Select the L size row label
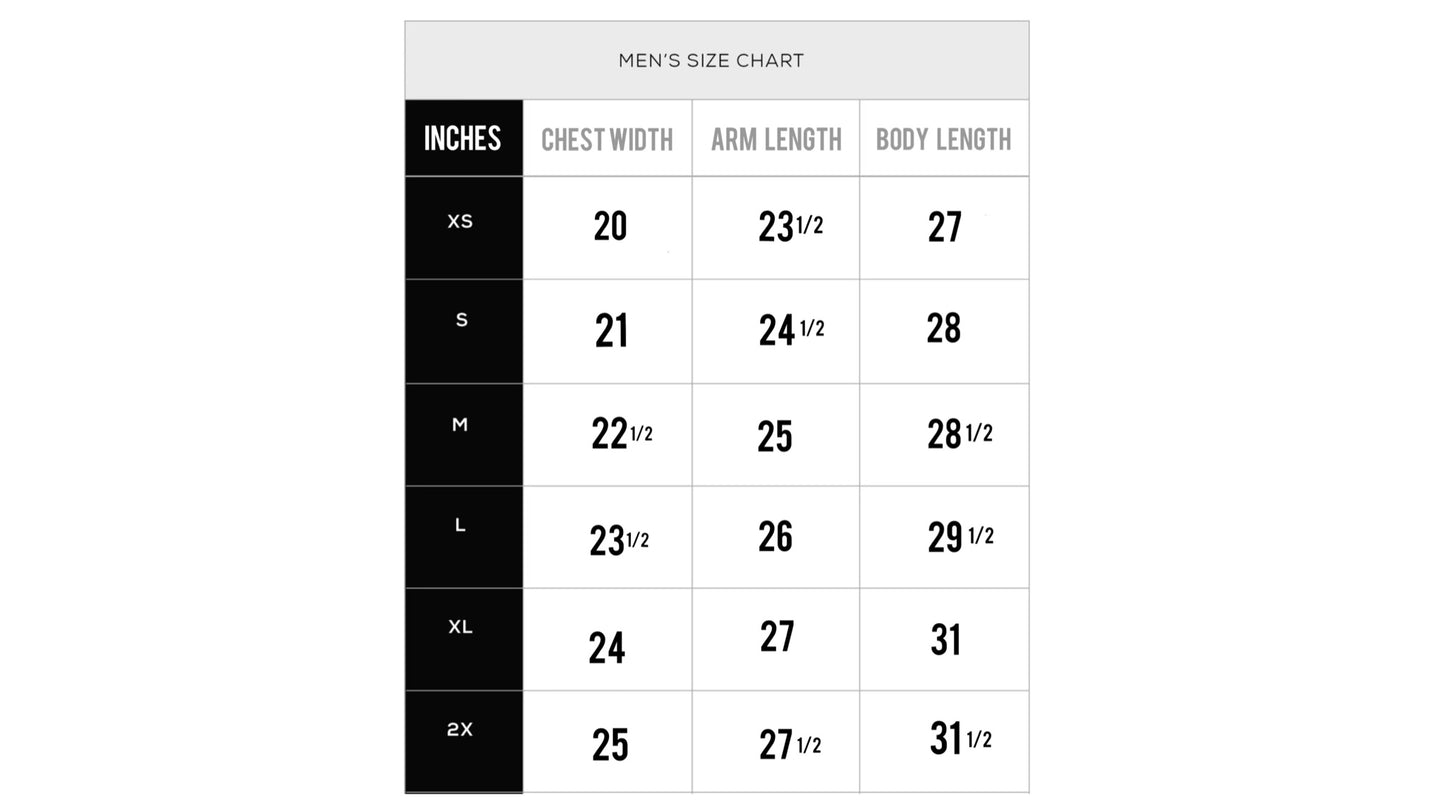The height and width of the screenshot is (812, 1445). (460, 525)
